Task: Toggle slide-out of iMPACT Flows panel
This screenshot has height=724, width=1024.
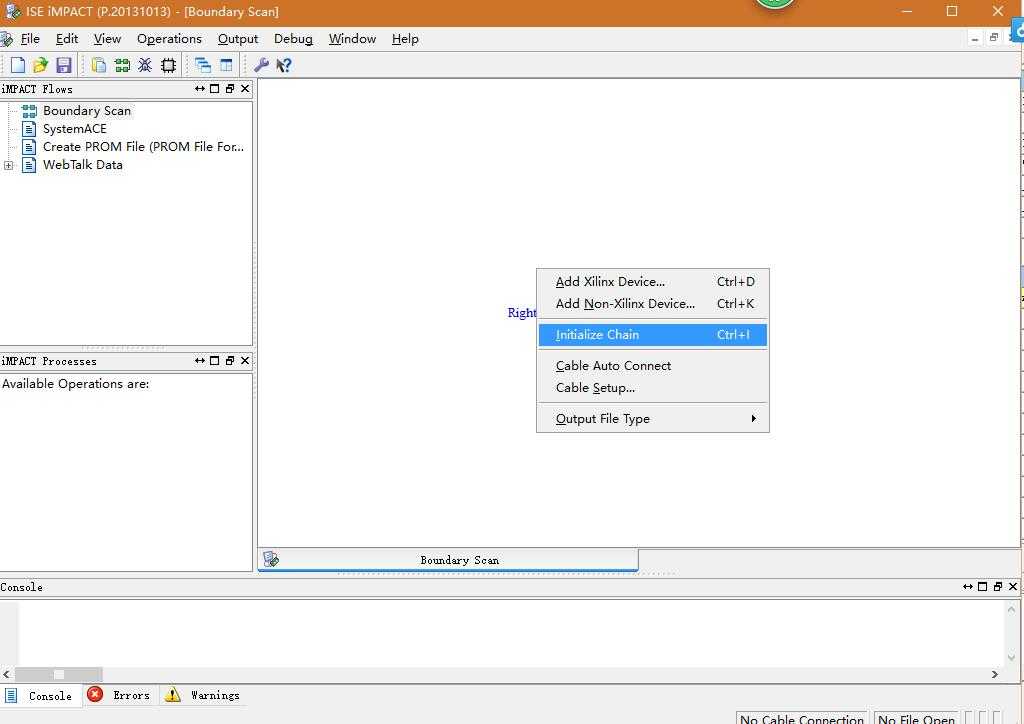Action: [x=200, y=89]
